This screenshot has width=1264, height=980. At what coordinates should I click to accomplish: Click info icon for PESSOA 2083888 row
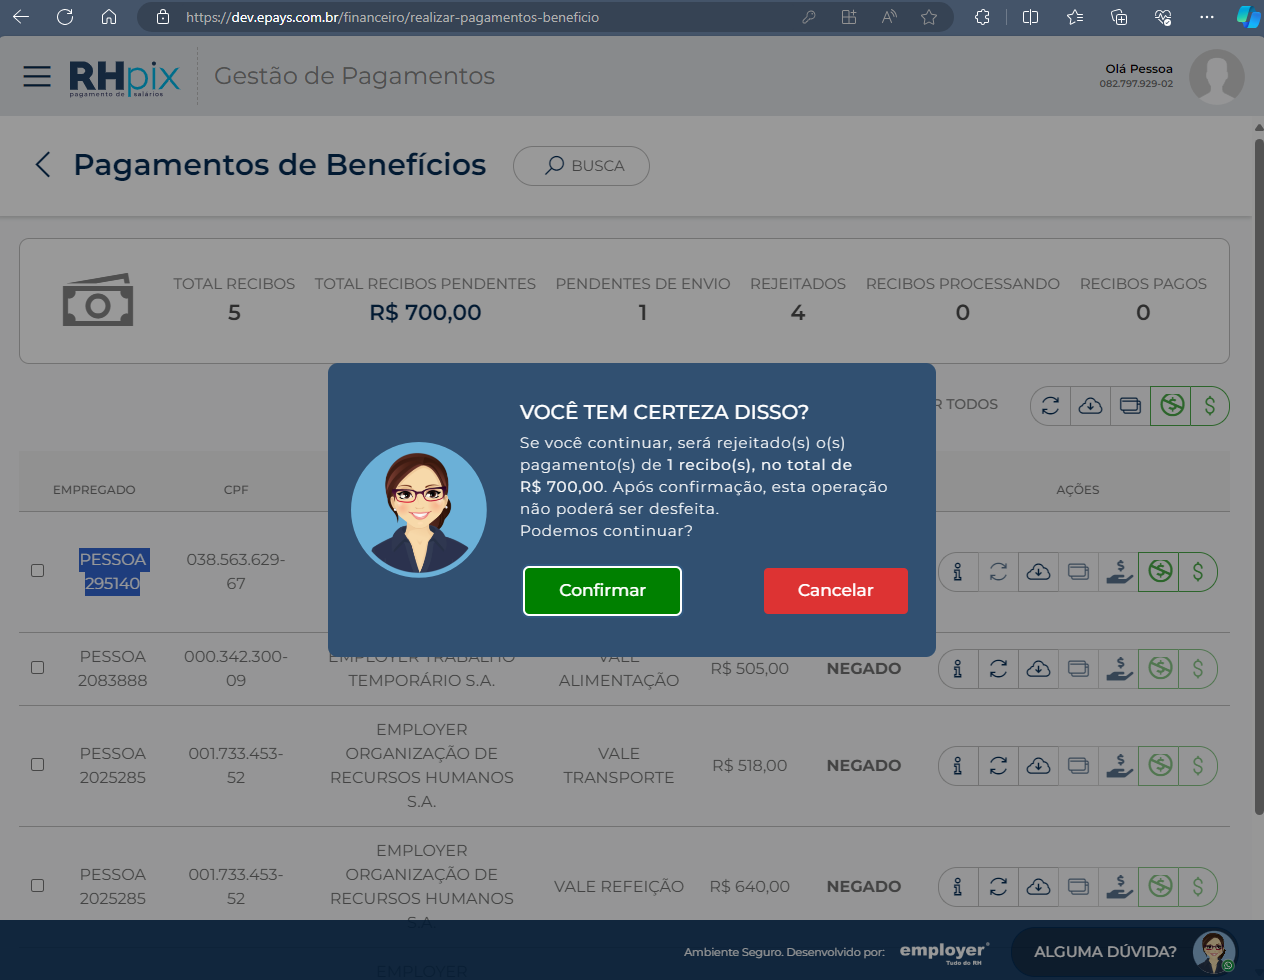[958, 669]
